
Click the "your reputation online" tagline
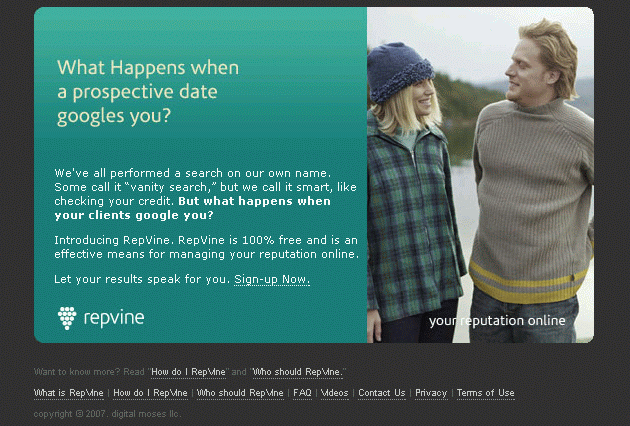(497, 321)
